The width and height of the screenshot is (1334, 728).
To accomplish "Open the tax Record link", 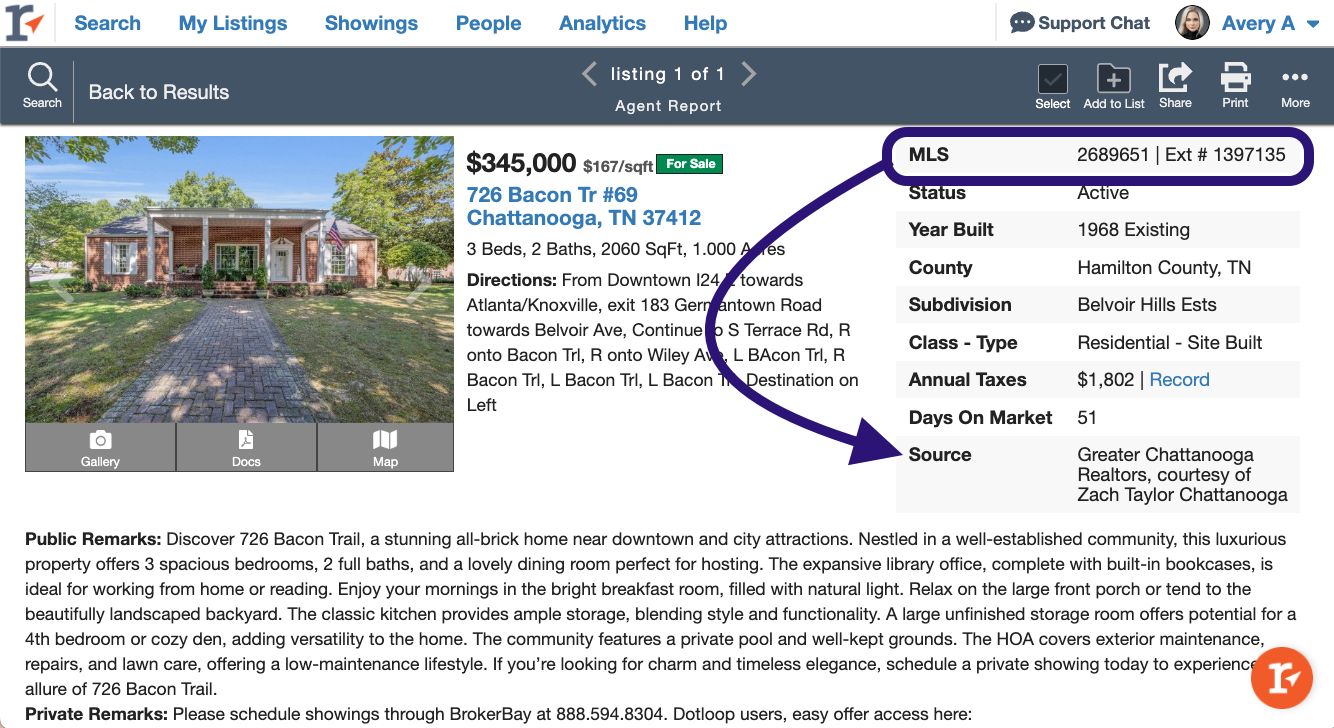I will [1179, 380].
